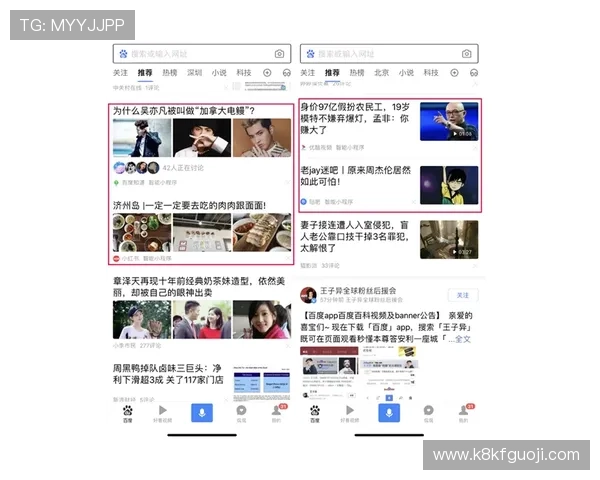The height and width of the screenshot is (480, 600).
Task: Play the 孟非 video thumbnail
Action: click(449, 121)
